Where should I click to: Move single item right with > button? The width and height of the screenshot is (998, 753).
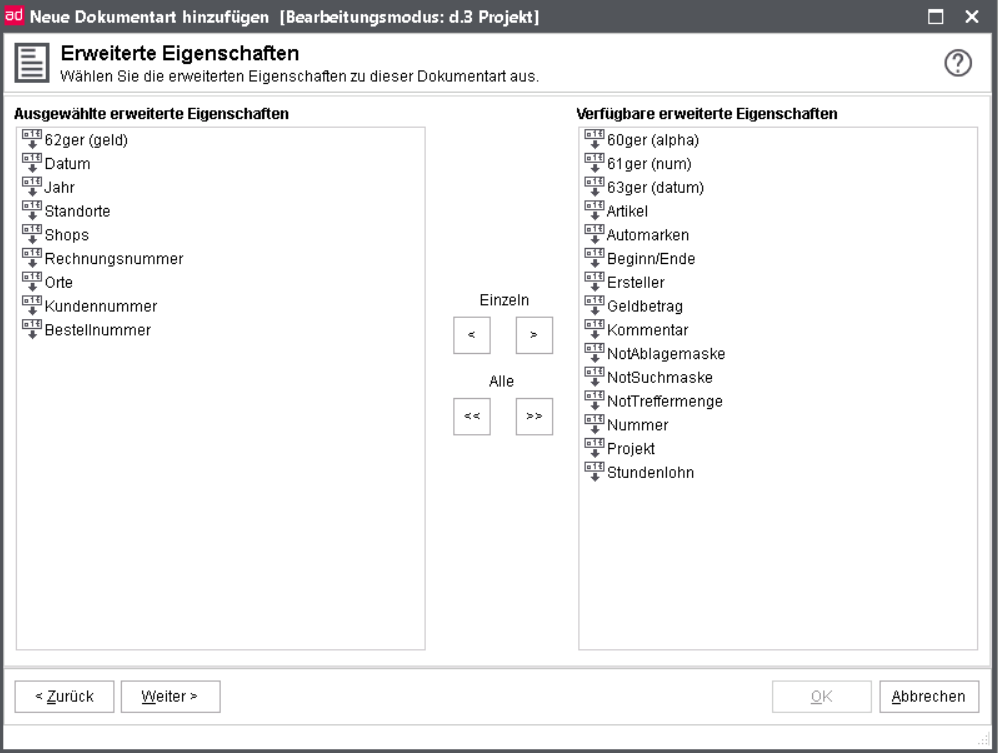[x=534, y=335]
